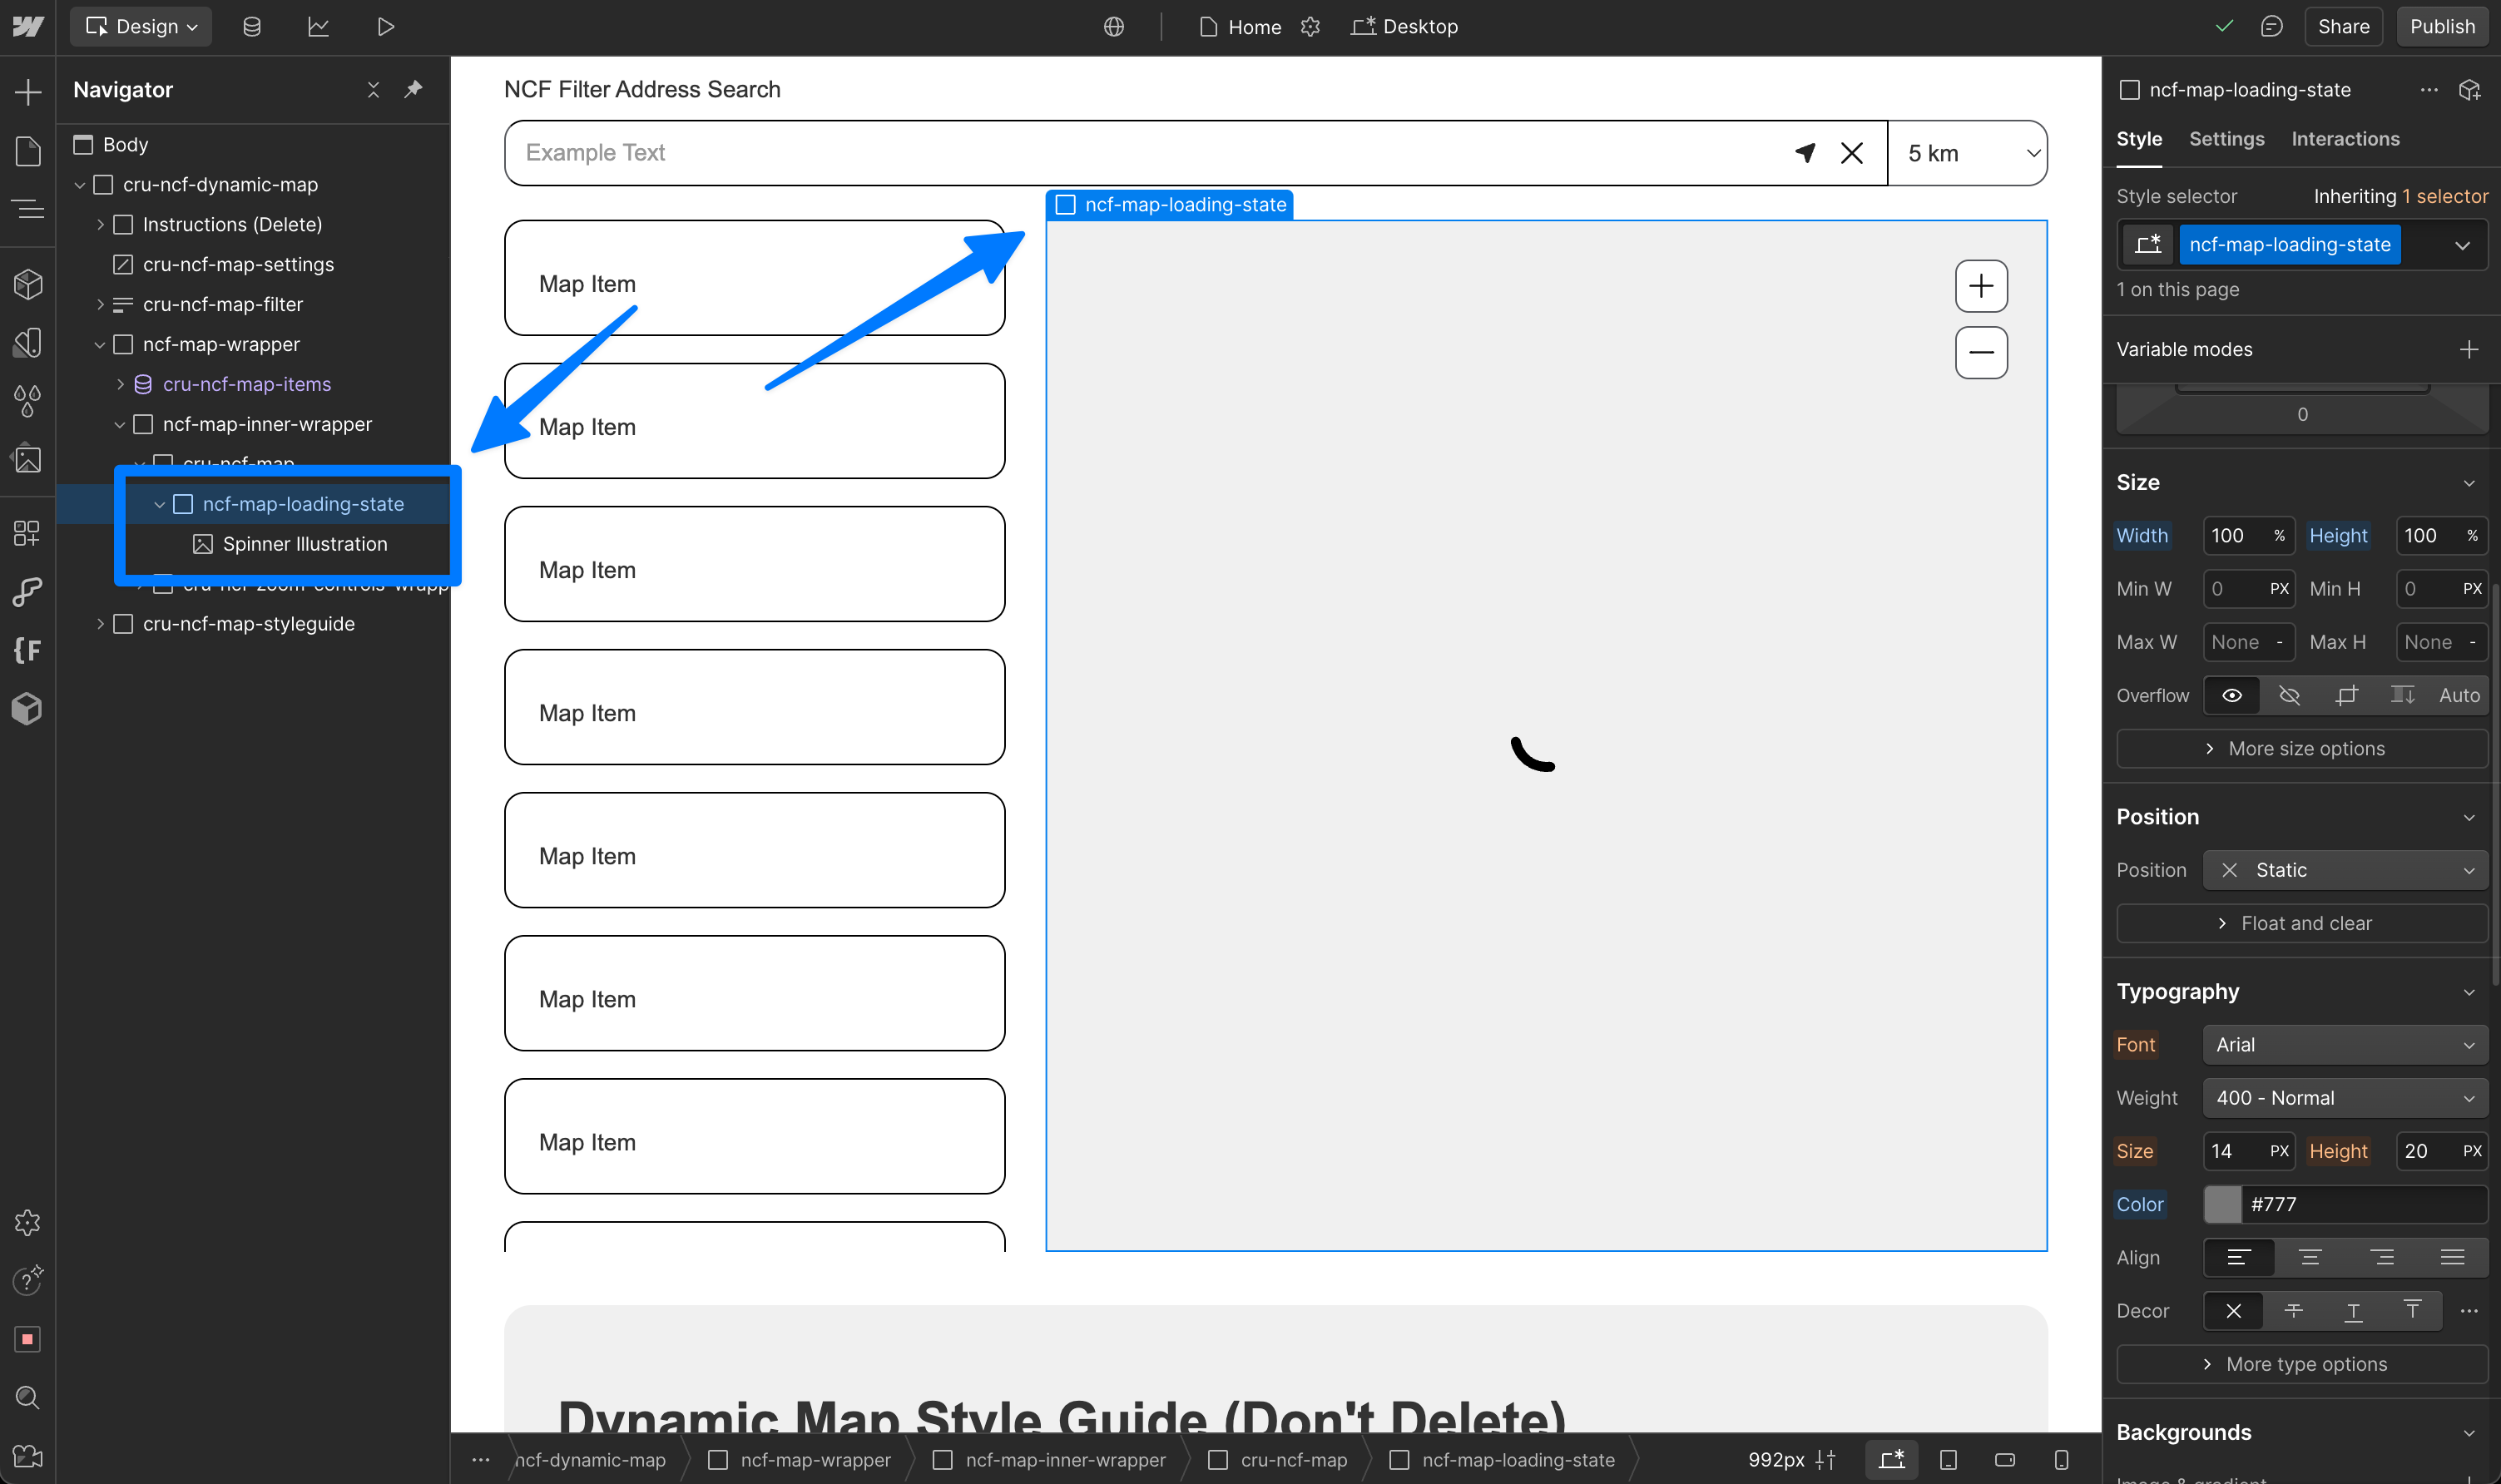The width and height of the screenshot is (2501, 1484).
Task: Clear the address search with X icon
Action: (1852, 153)
